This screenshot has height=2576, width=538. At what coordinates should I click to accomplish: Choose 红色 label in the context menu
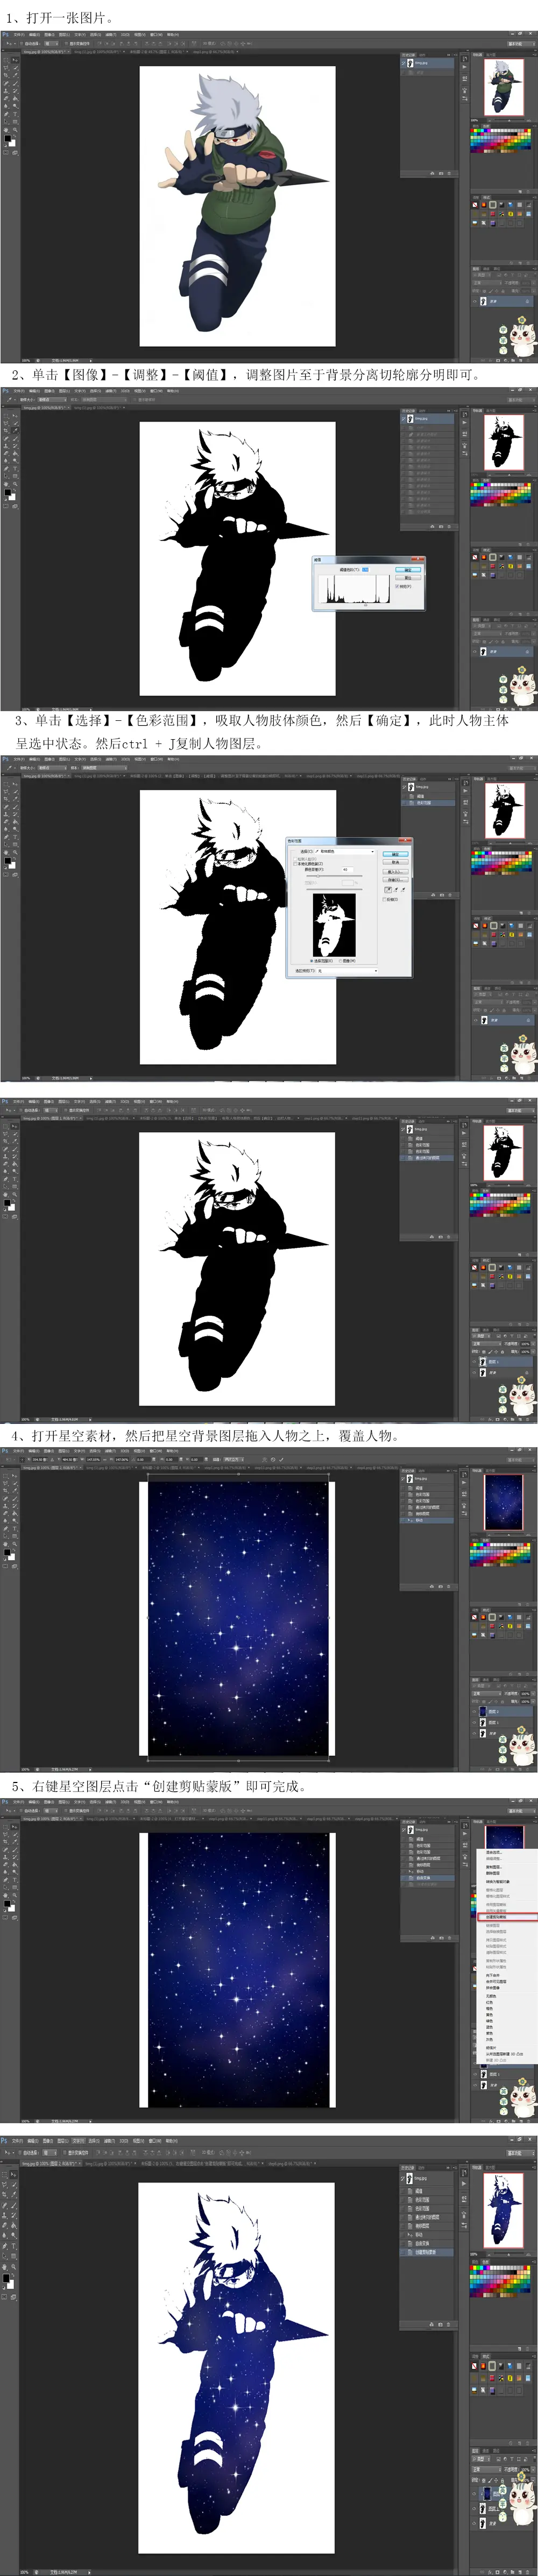click(x=489, y=2003)
